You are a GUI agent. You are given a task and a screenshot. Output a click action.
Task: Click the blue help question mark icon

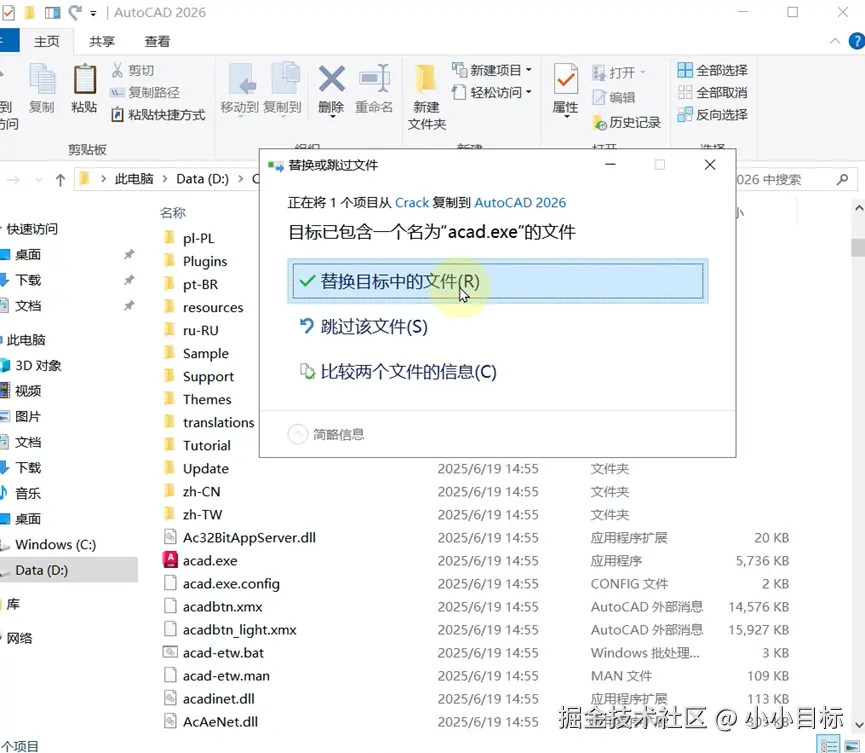coord(857,41)
